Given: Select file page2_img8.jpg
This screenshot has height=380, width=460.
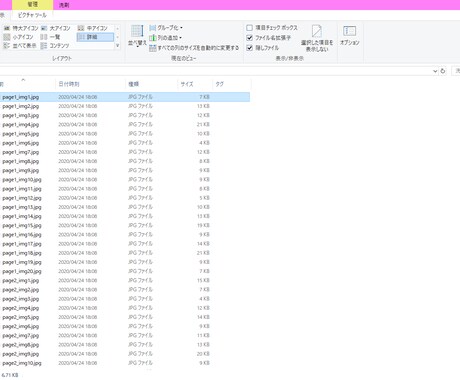Looking at the screenshot, I should coord(125,345).
